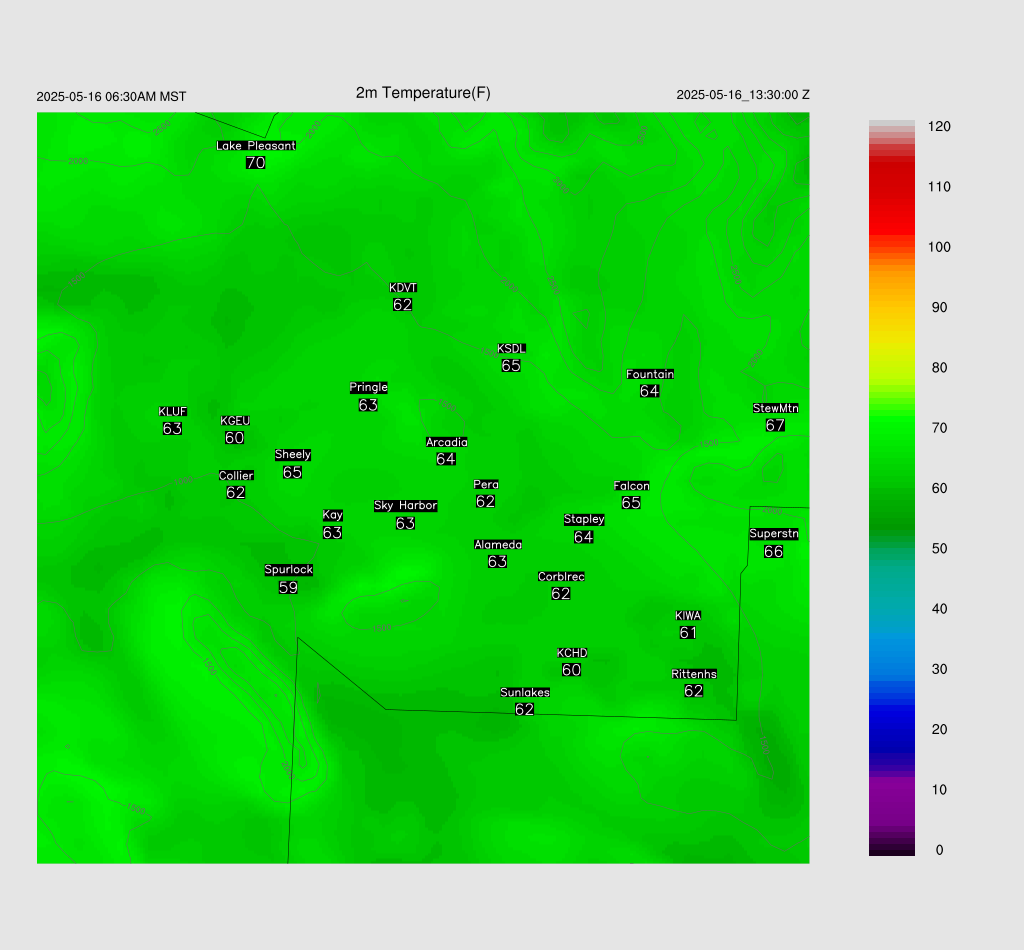The height and width of the screenshot is (950, 1024).
Task: Click the 61 reading under KIWA
Action: point(688,633)
